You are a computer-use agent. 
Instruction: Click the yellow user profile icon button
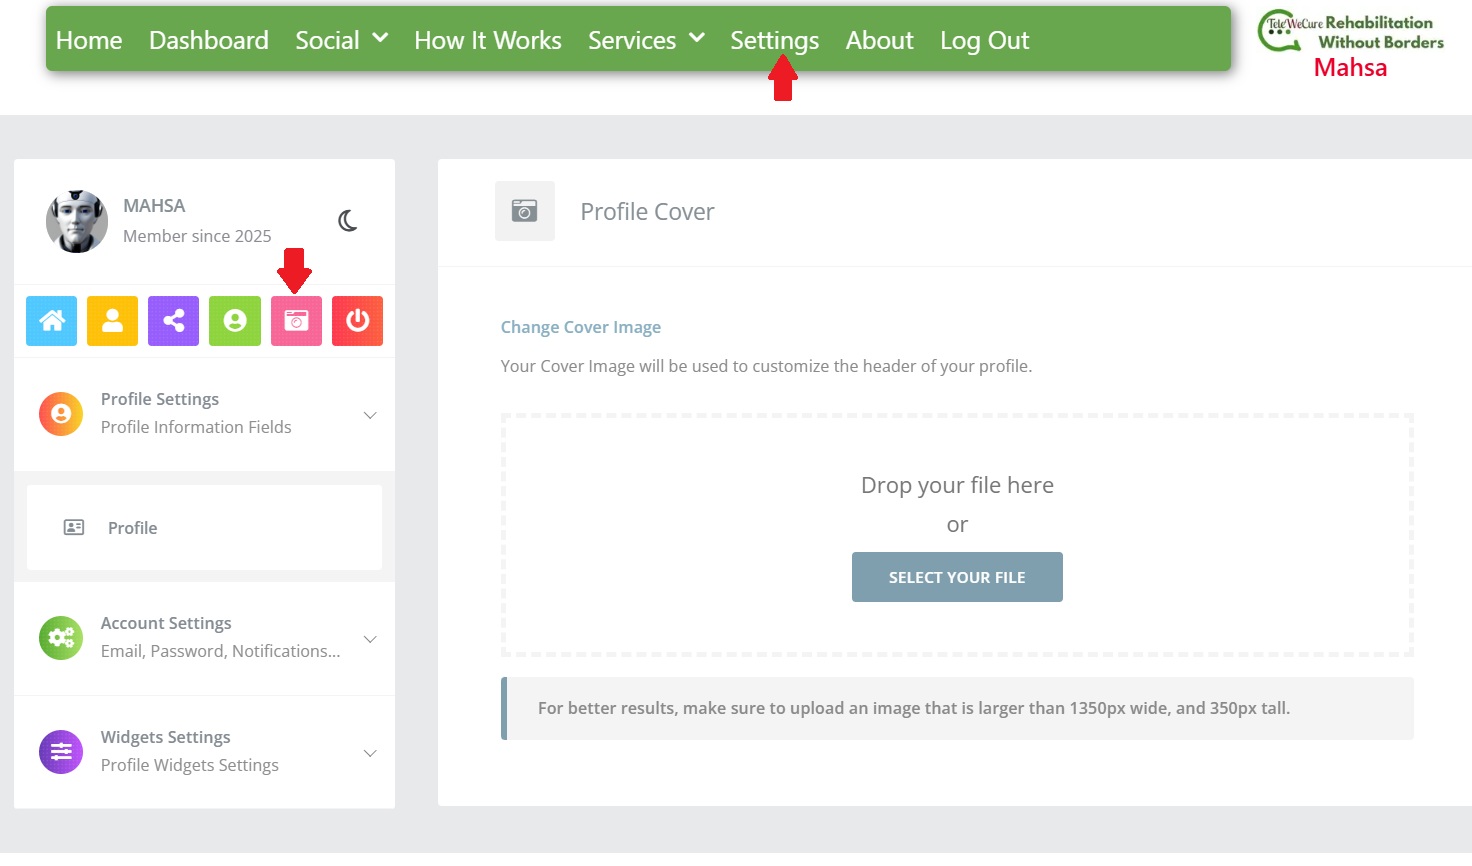[112, 321]
